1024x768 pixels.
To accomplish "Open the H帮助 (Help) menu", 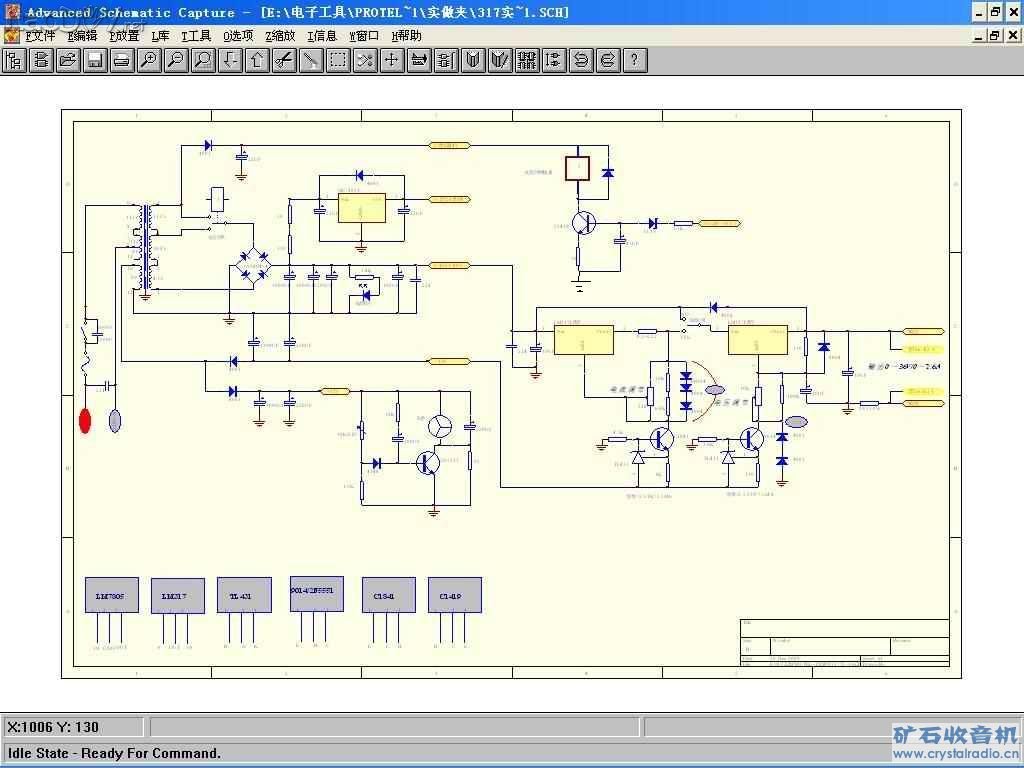I will click(407, 36).
